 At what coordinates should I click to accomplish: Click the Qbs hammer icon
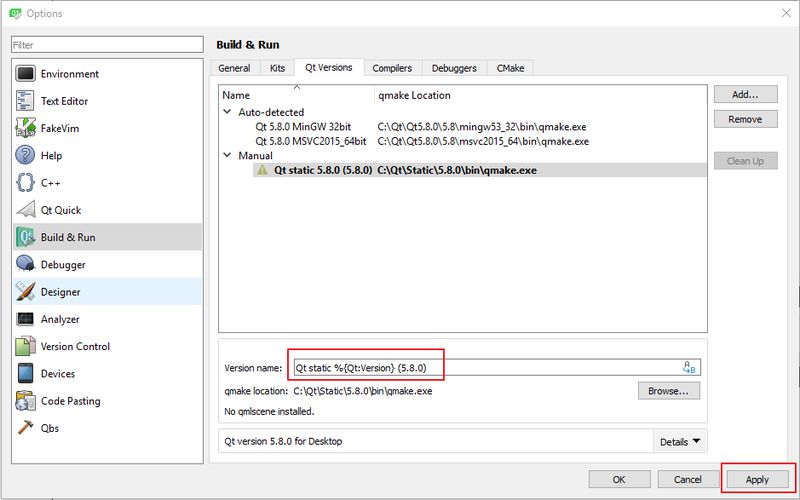tap(26, 428)
